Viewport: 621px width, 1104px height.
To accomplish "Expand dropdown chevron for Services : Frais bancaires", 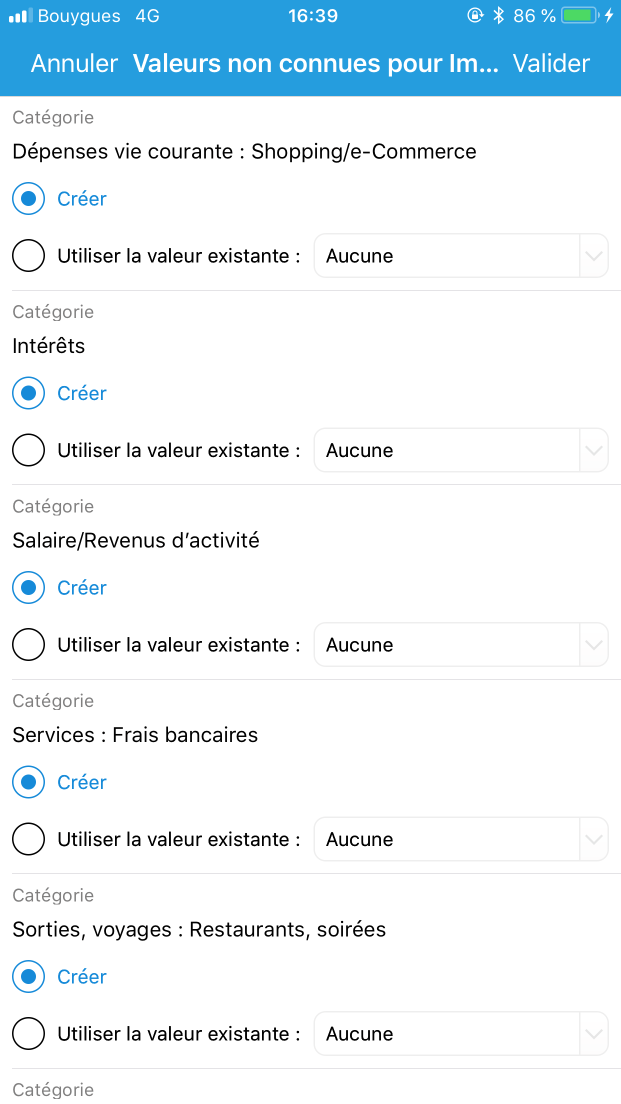I will click(x=594, y=839).
